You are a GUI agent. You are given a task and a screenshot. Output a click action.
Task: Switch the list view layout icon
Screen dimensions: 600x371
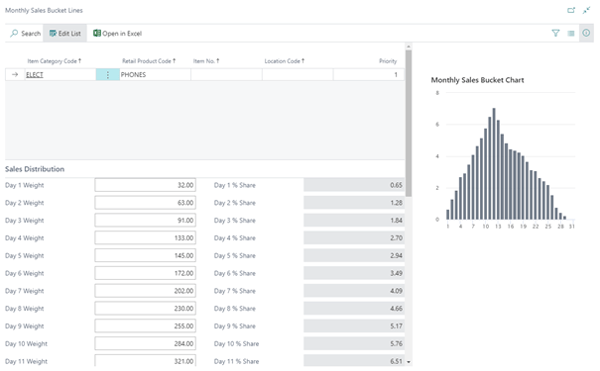click(x=571, y=33)
